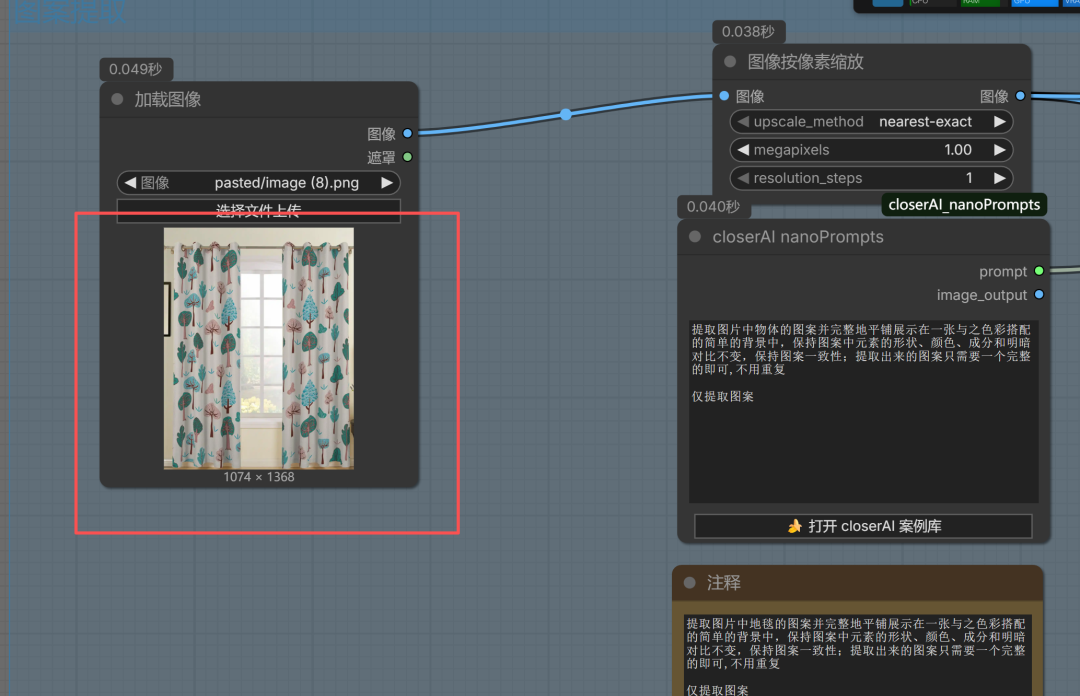Click the green prompt output port
The width and height of the screenshot is (1080, 696).
[x=1039, y=271]
